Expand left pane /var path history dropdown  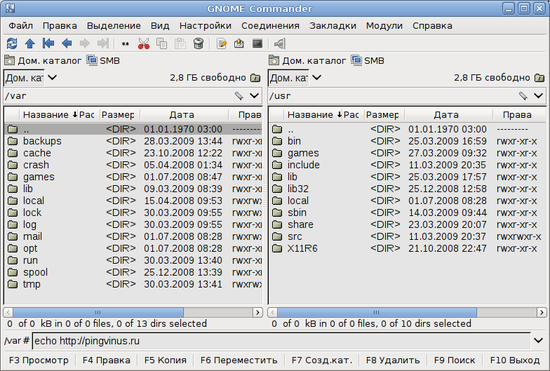[254, 95]
